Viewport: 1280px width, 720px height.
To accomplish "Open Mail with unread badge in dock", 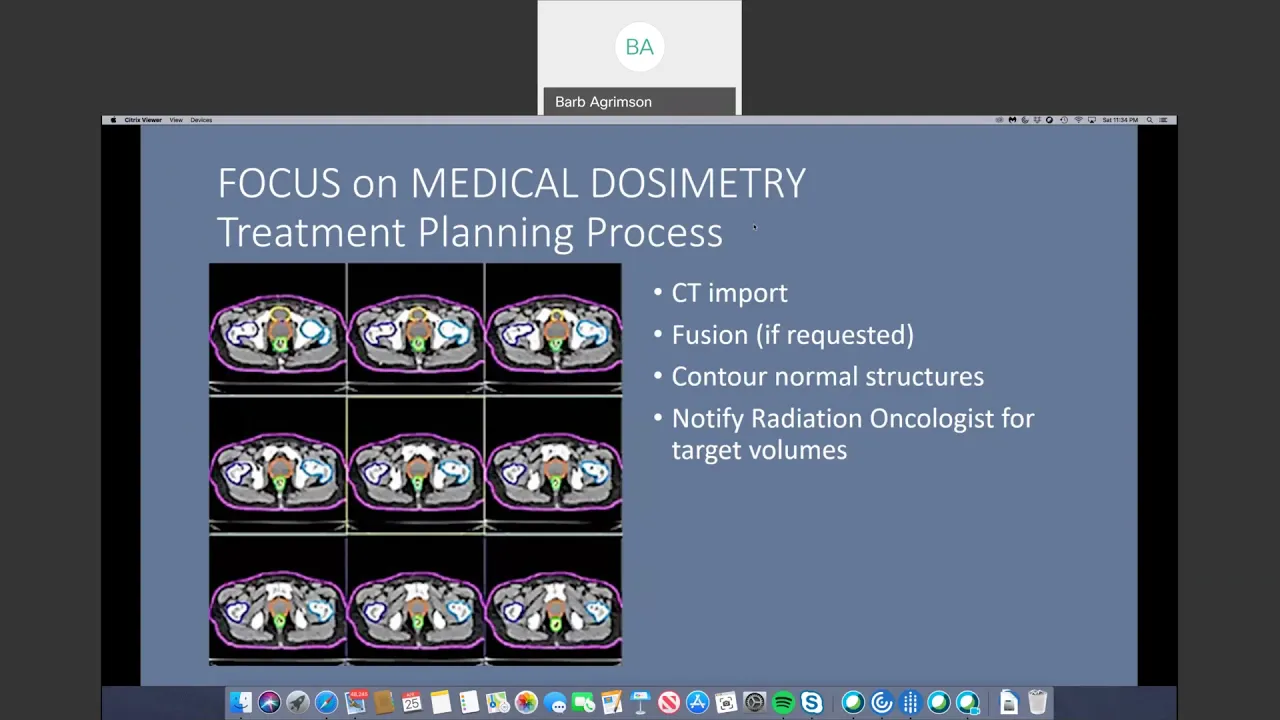I will (x=356, y=703).
